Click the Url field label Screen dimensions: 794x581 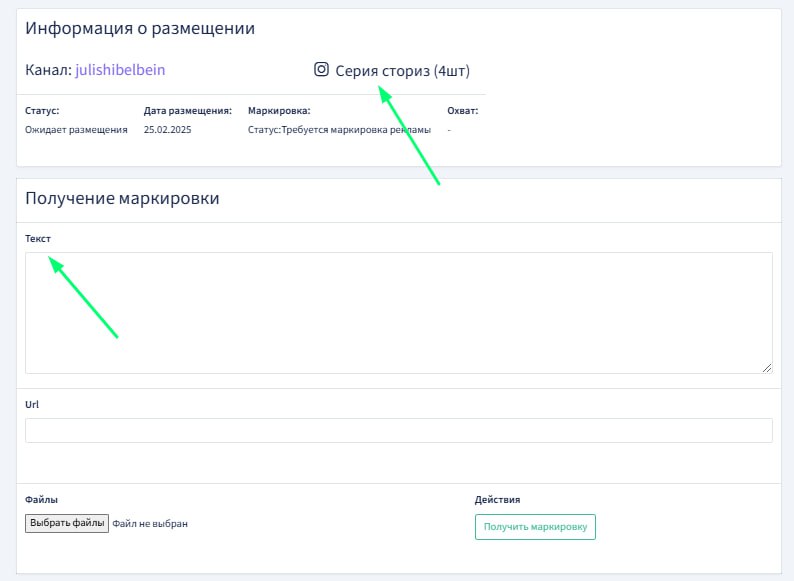coord(32,405)
